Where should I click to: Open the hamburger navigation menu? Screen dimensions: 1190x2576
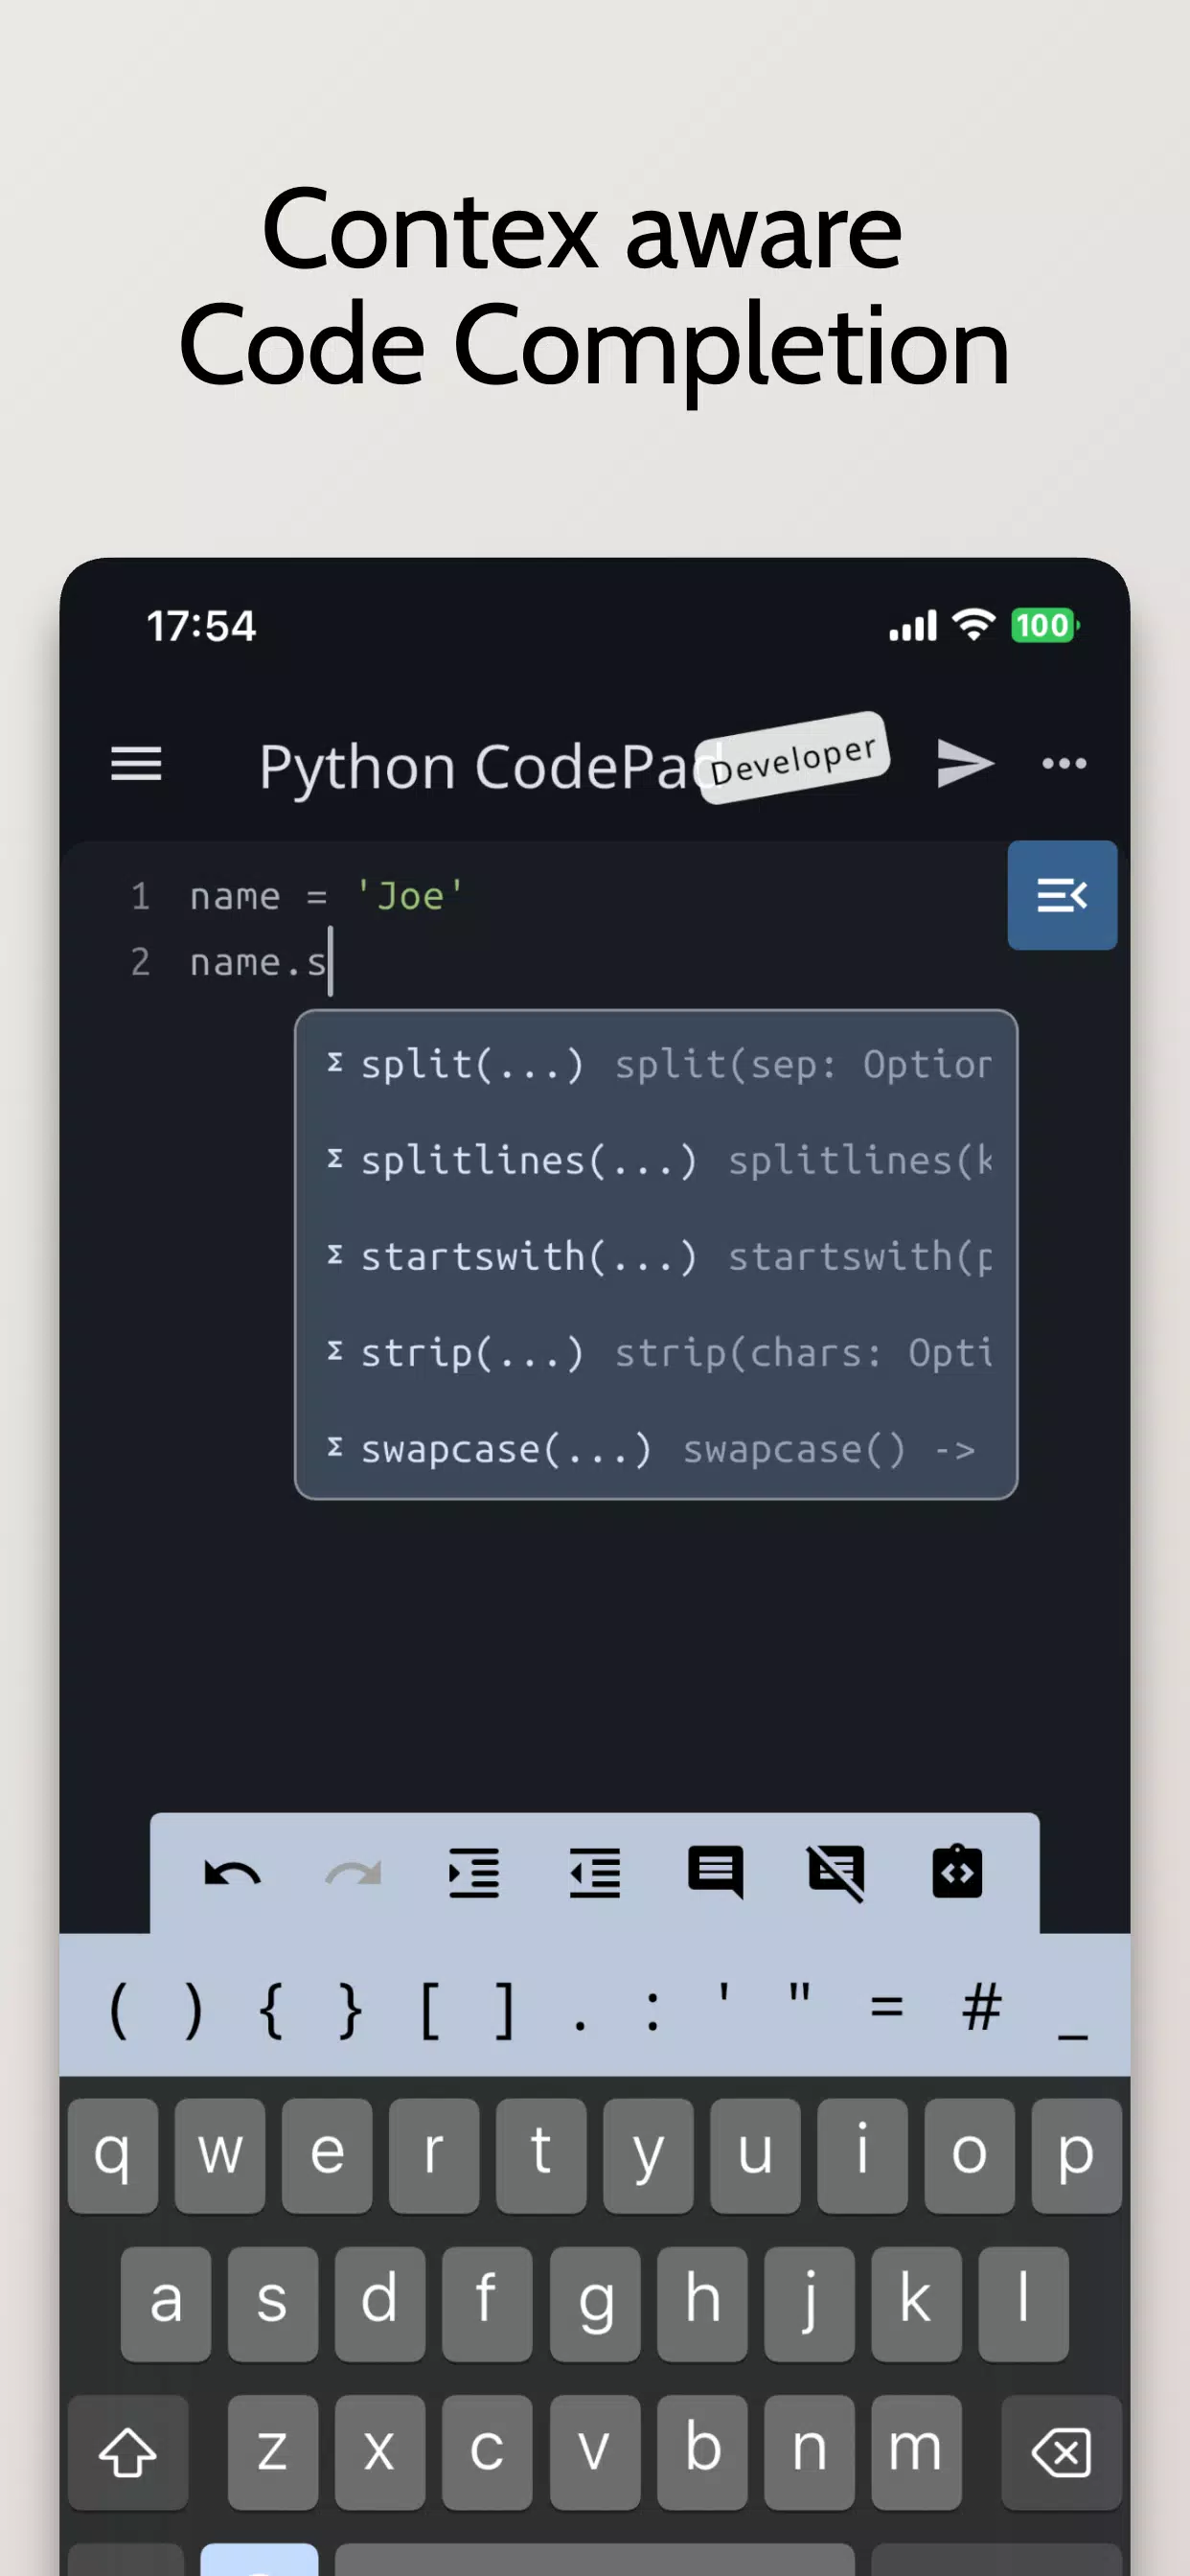[x=136, y=764]
